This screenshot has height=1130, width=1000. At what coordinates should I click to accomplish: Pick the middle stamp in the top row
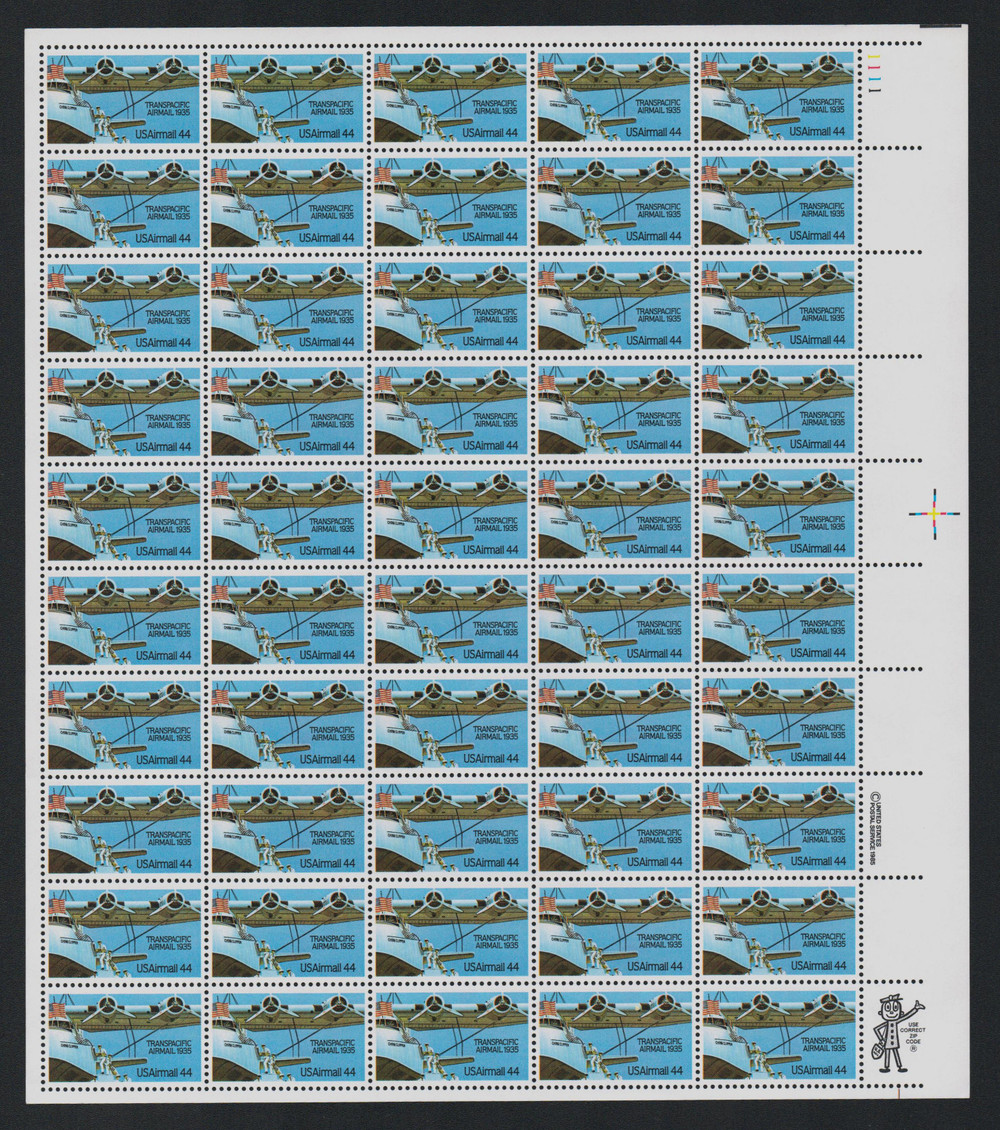pyautogui.click(x=450, y=96)
